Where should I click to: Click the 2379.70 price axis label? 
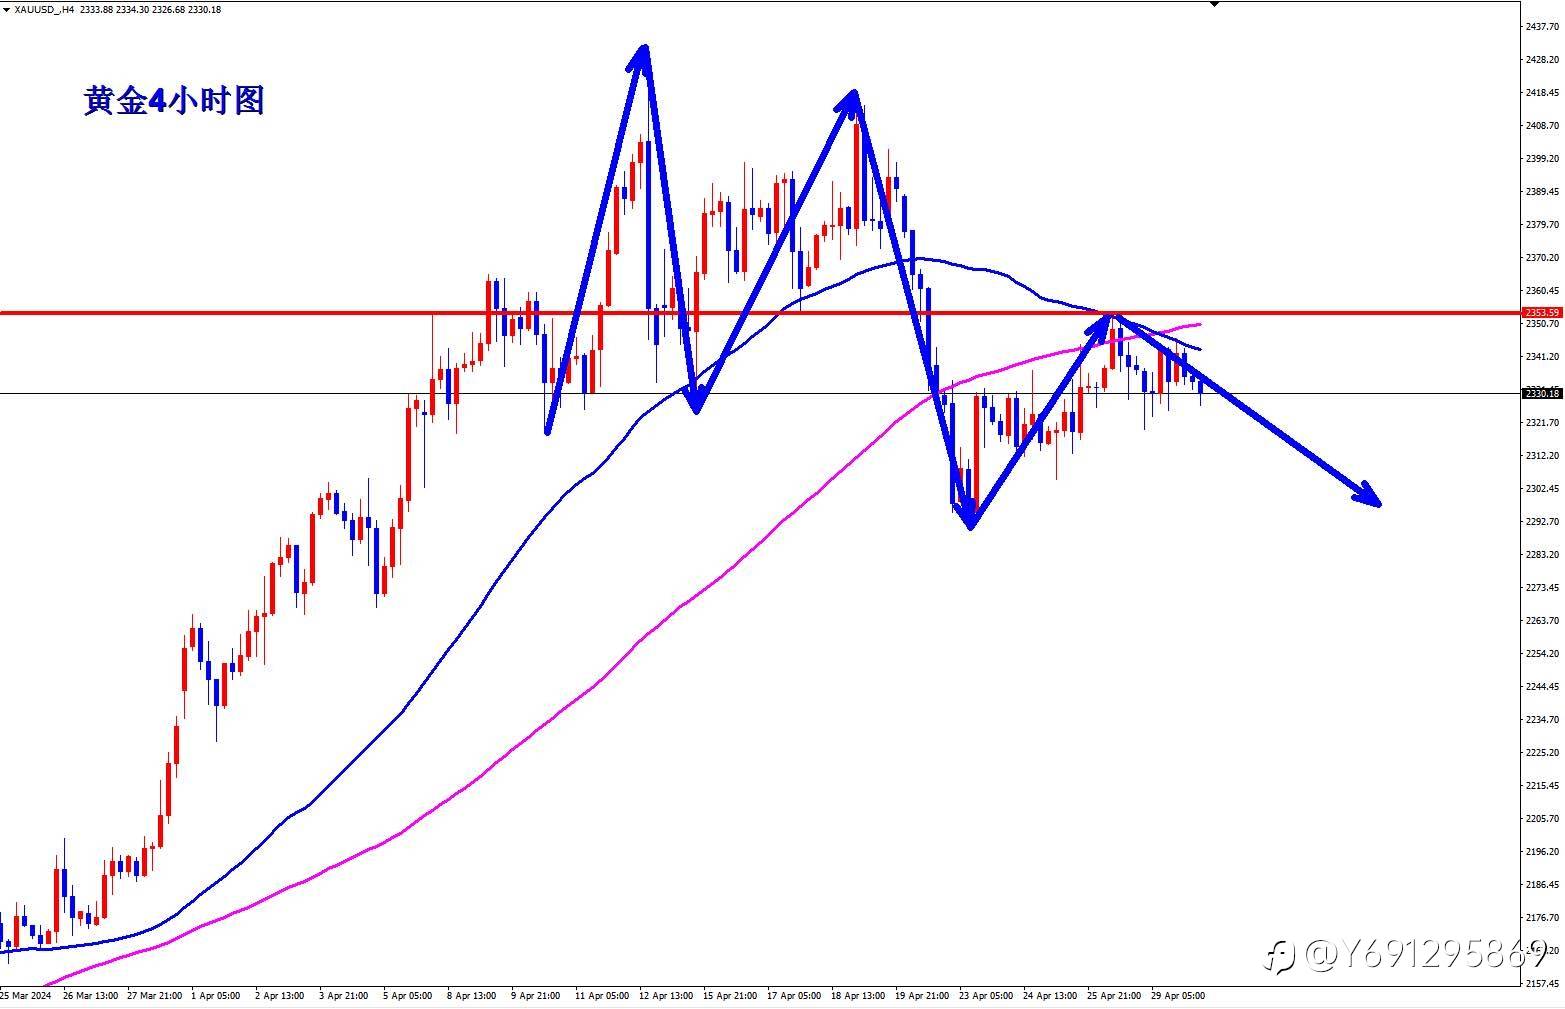pyautogui.click(x=1543, y=225)
